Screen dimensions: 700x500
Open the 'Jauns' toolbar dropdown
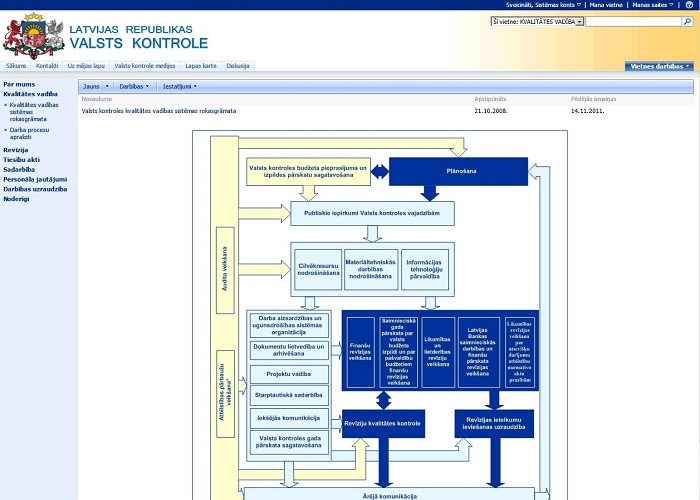point(96,87)
